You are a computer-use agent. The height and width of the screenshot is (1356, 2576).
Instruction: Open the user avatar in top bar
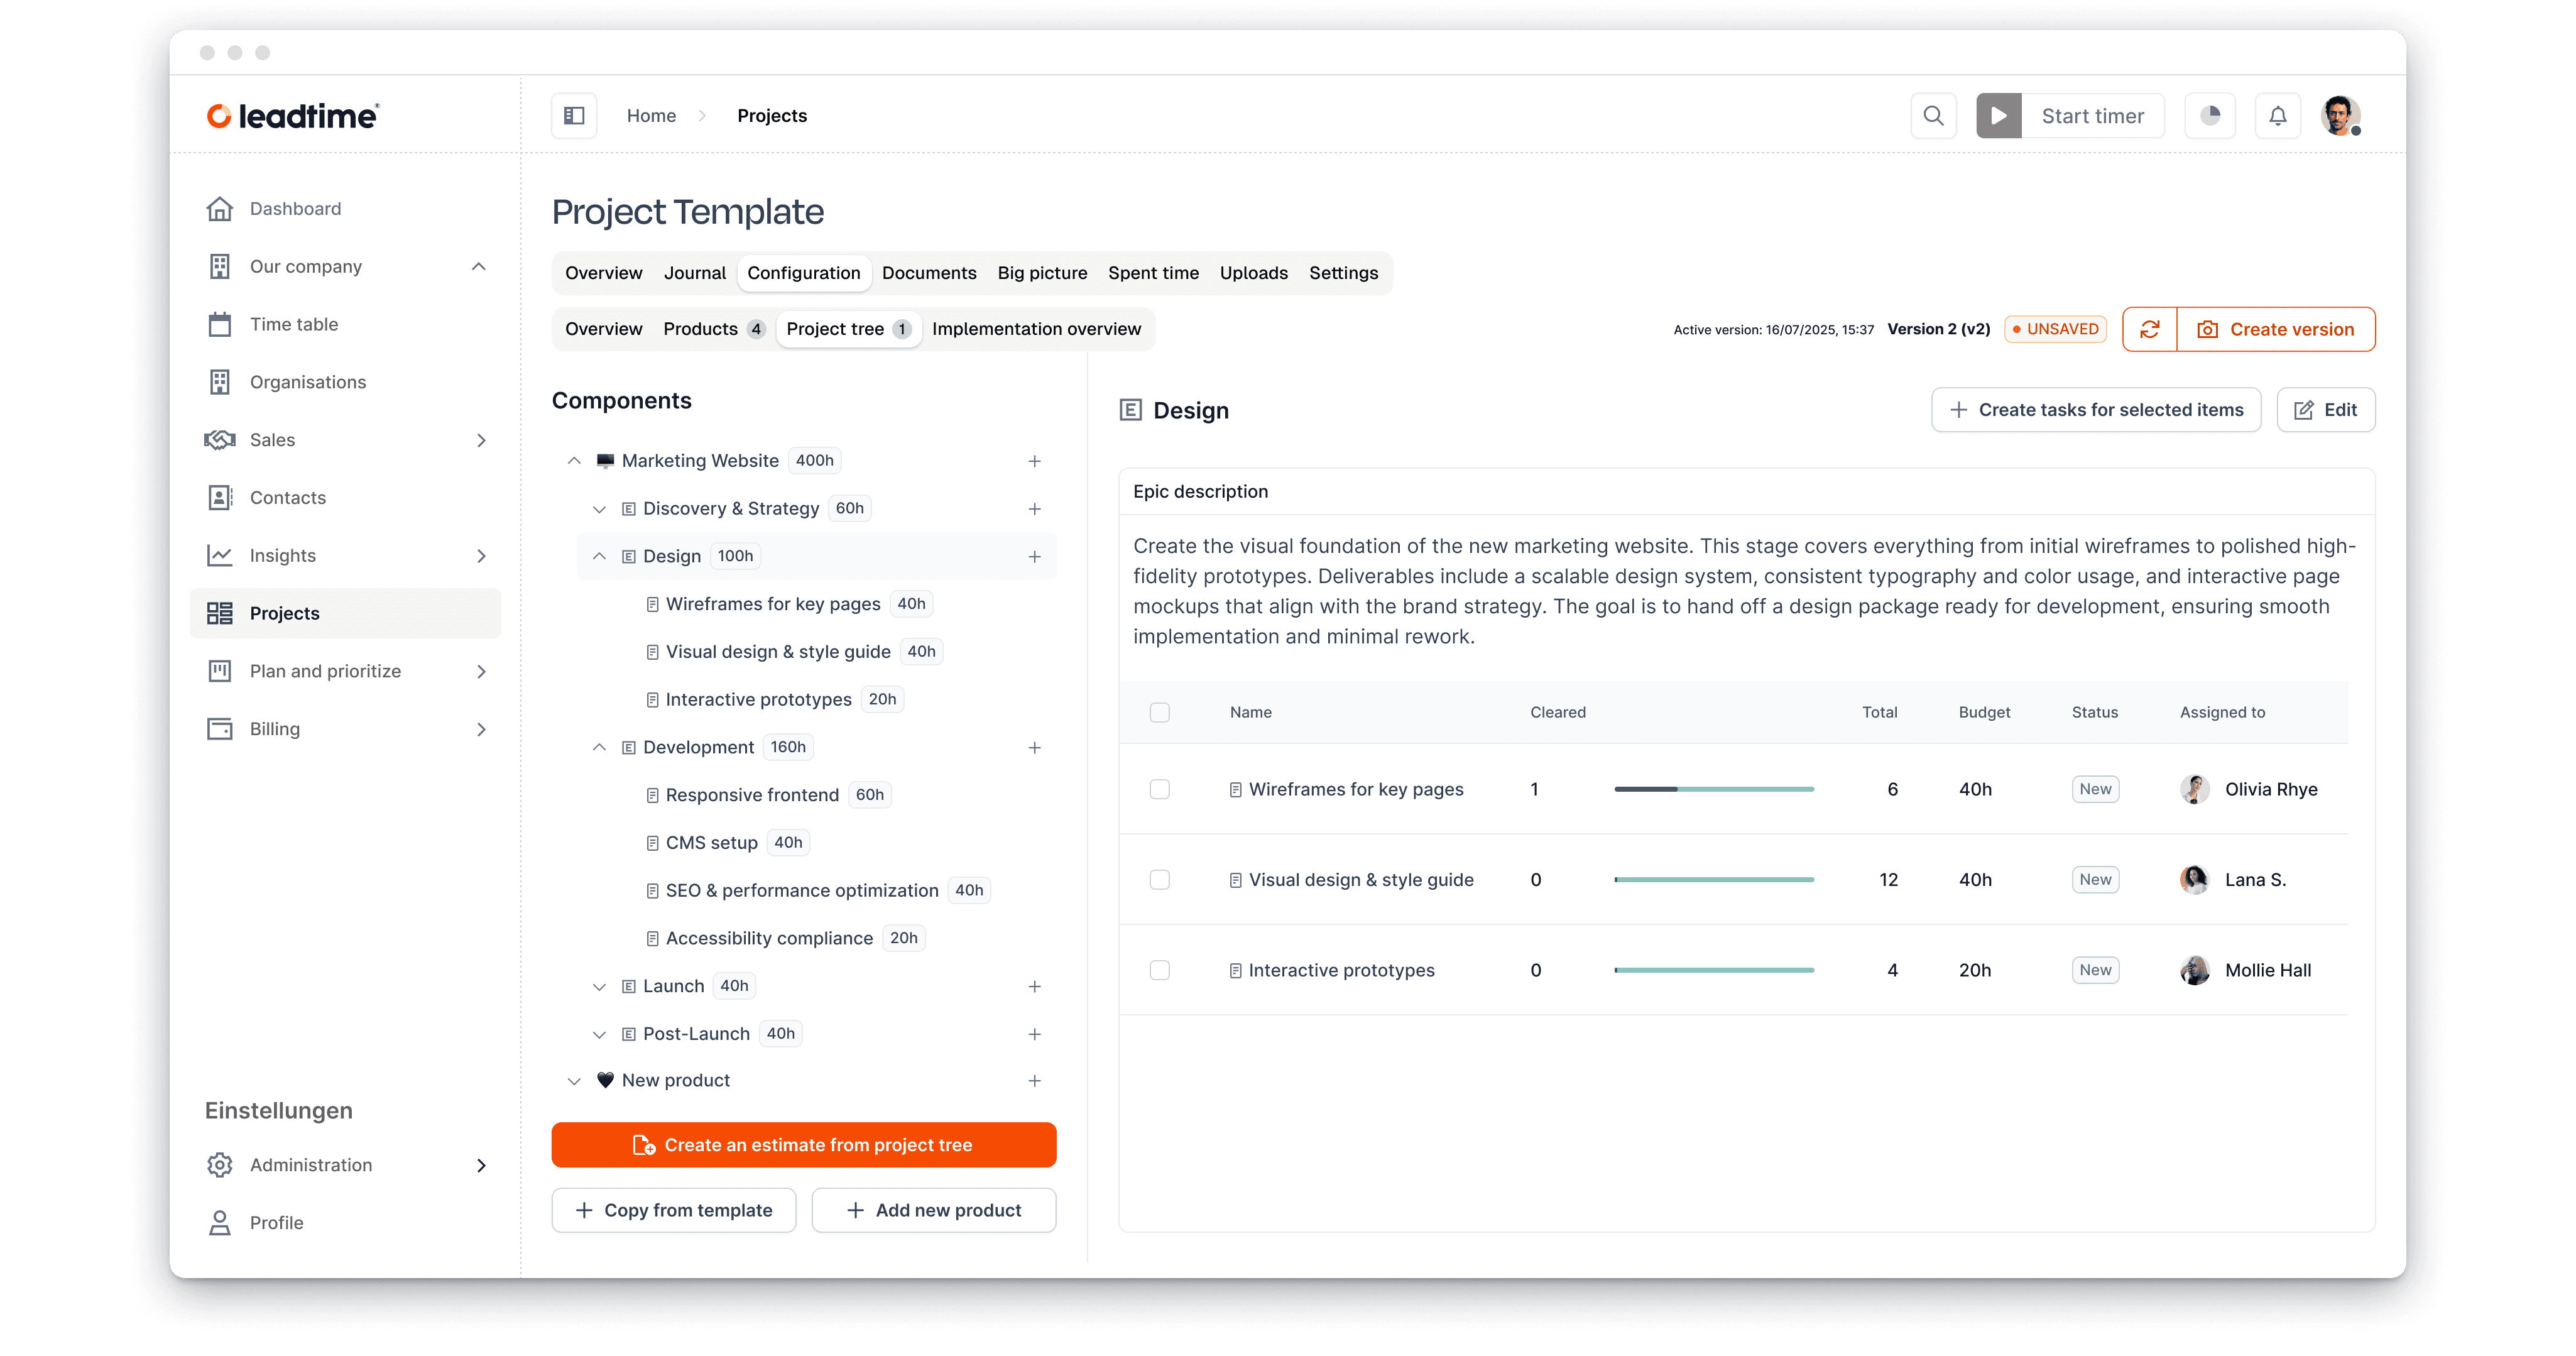click(x=2339, y=116)
